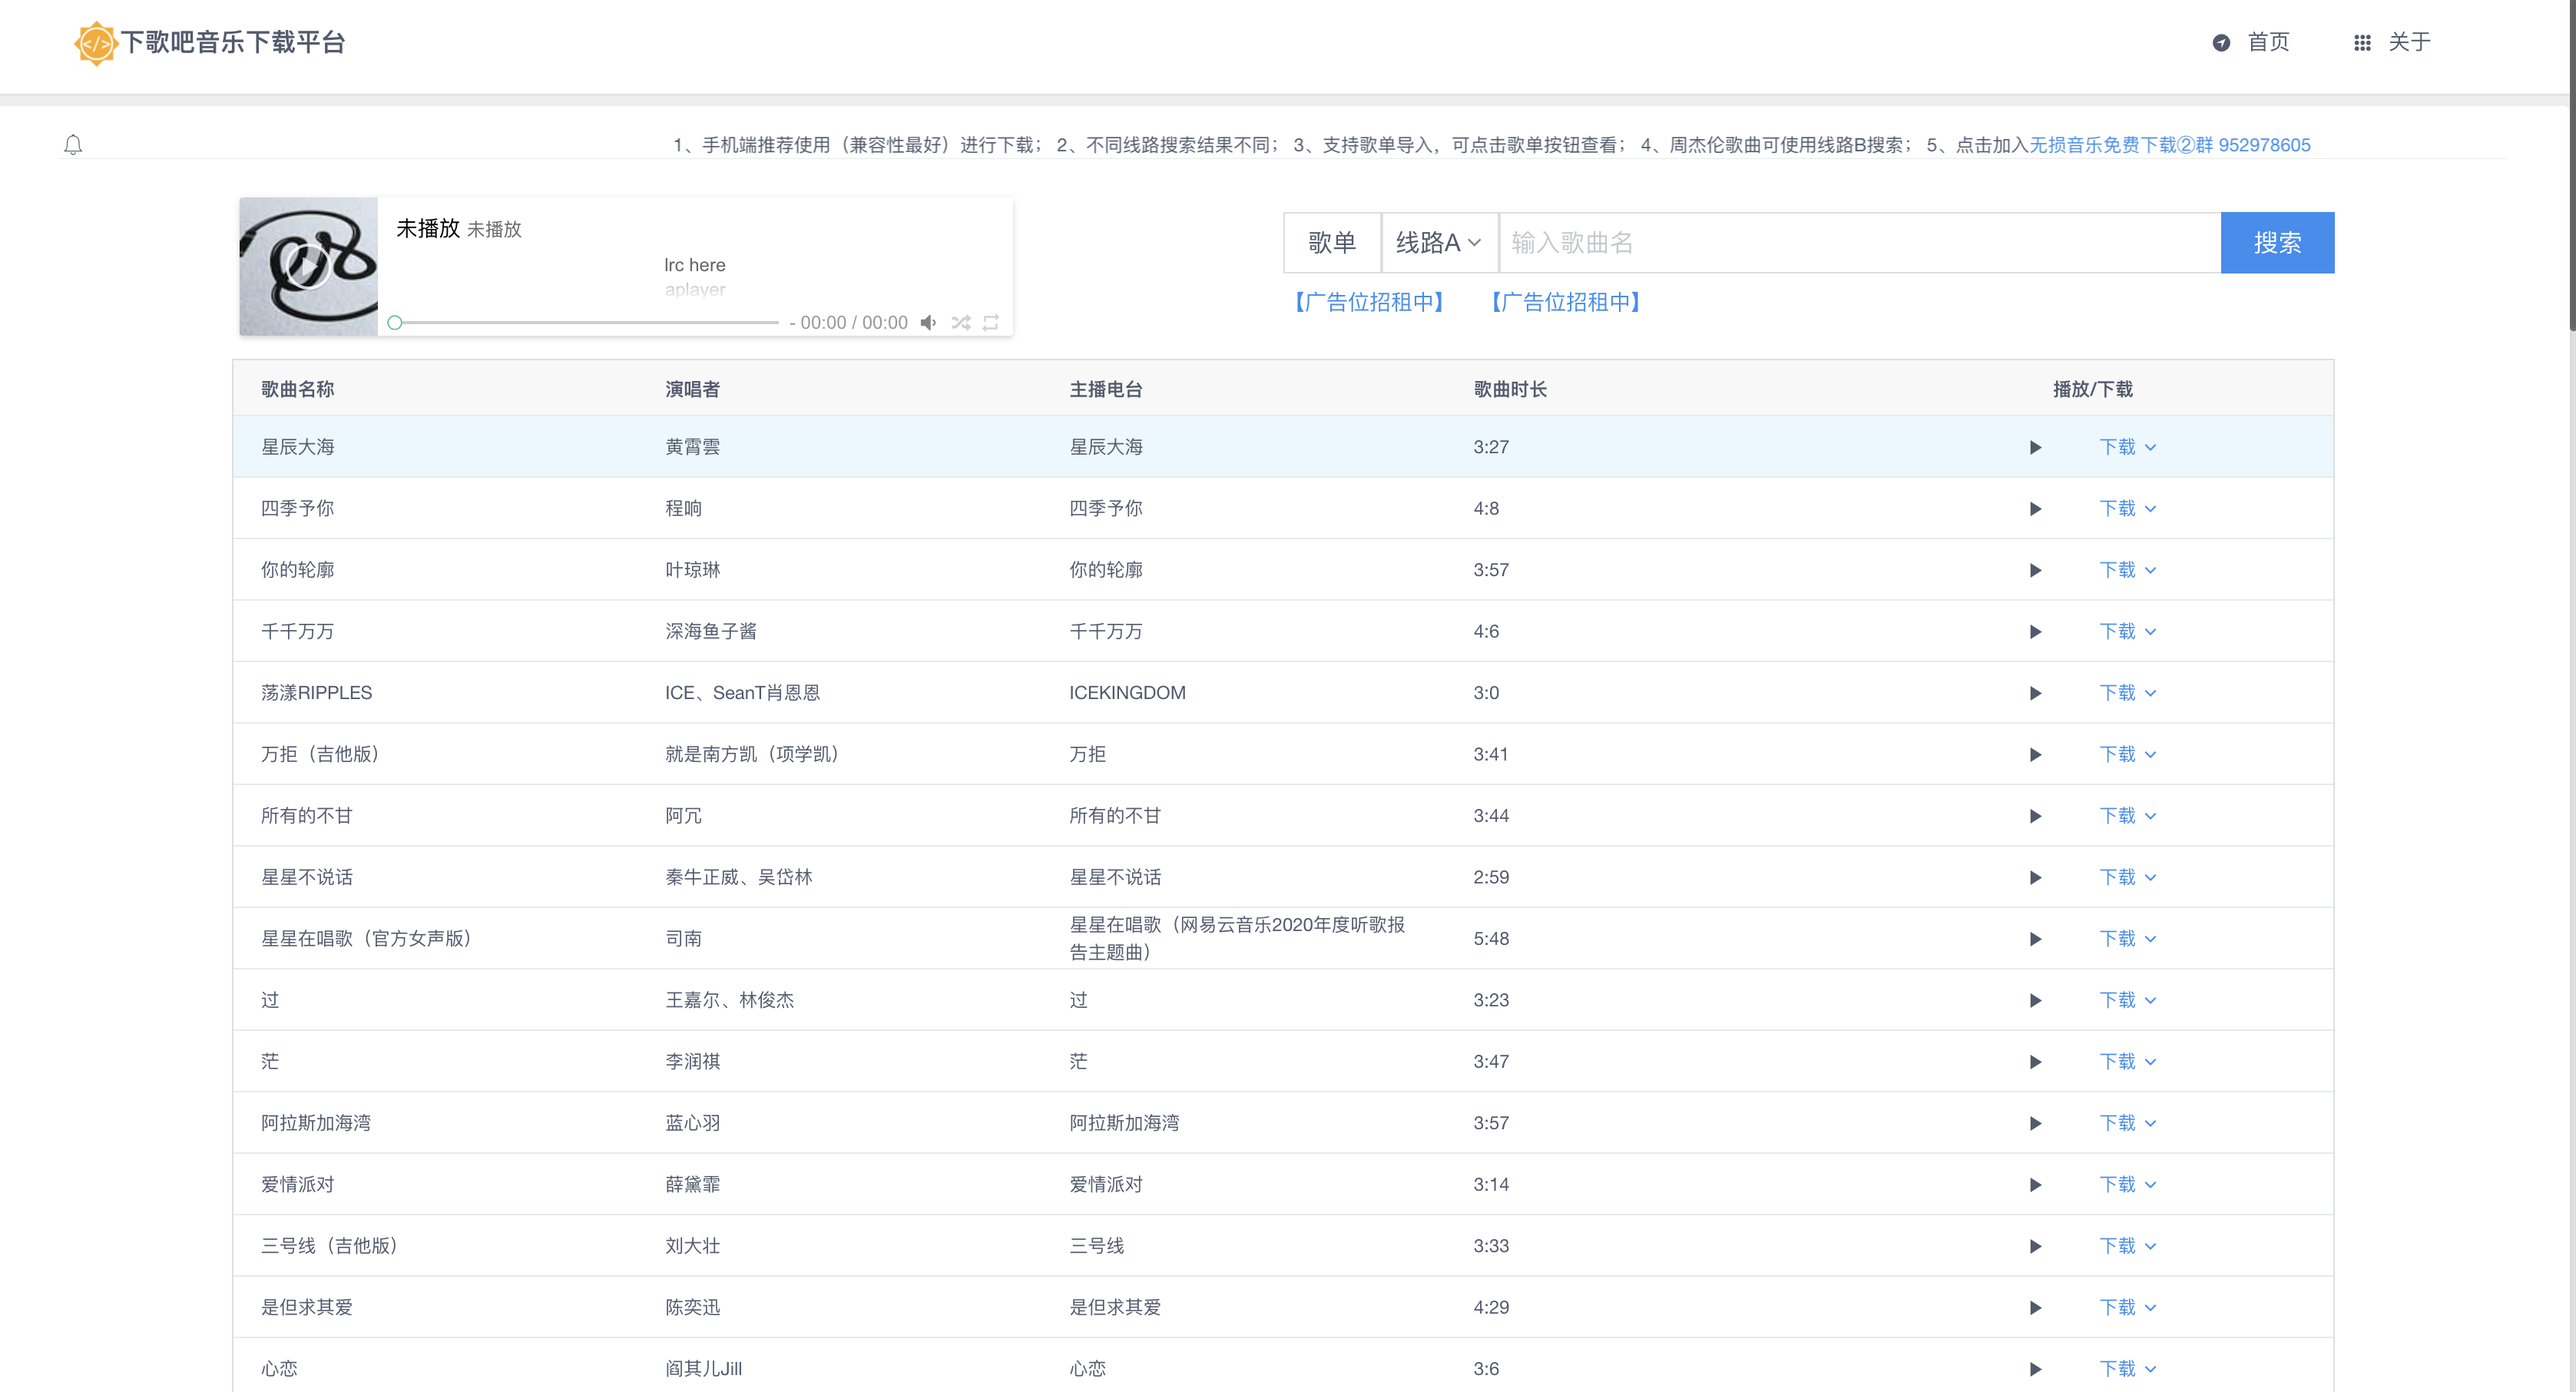Click the 下歌吧 logo icon
Image resolution: width=2576 pixels, height=1392 pixels.
pyautogui.click(x=95, y=43)
